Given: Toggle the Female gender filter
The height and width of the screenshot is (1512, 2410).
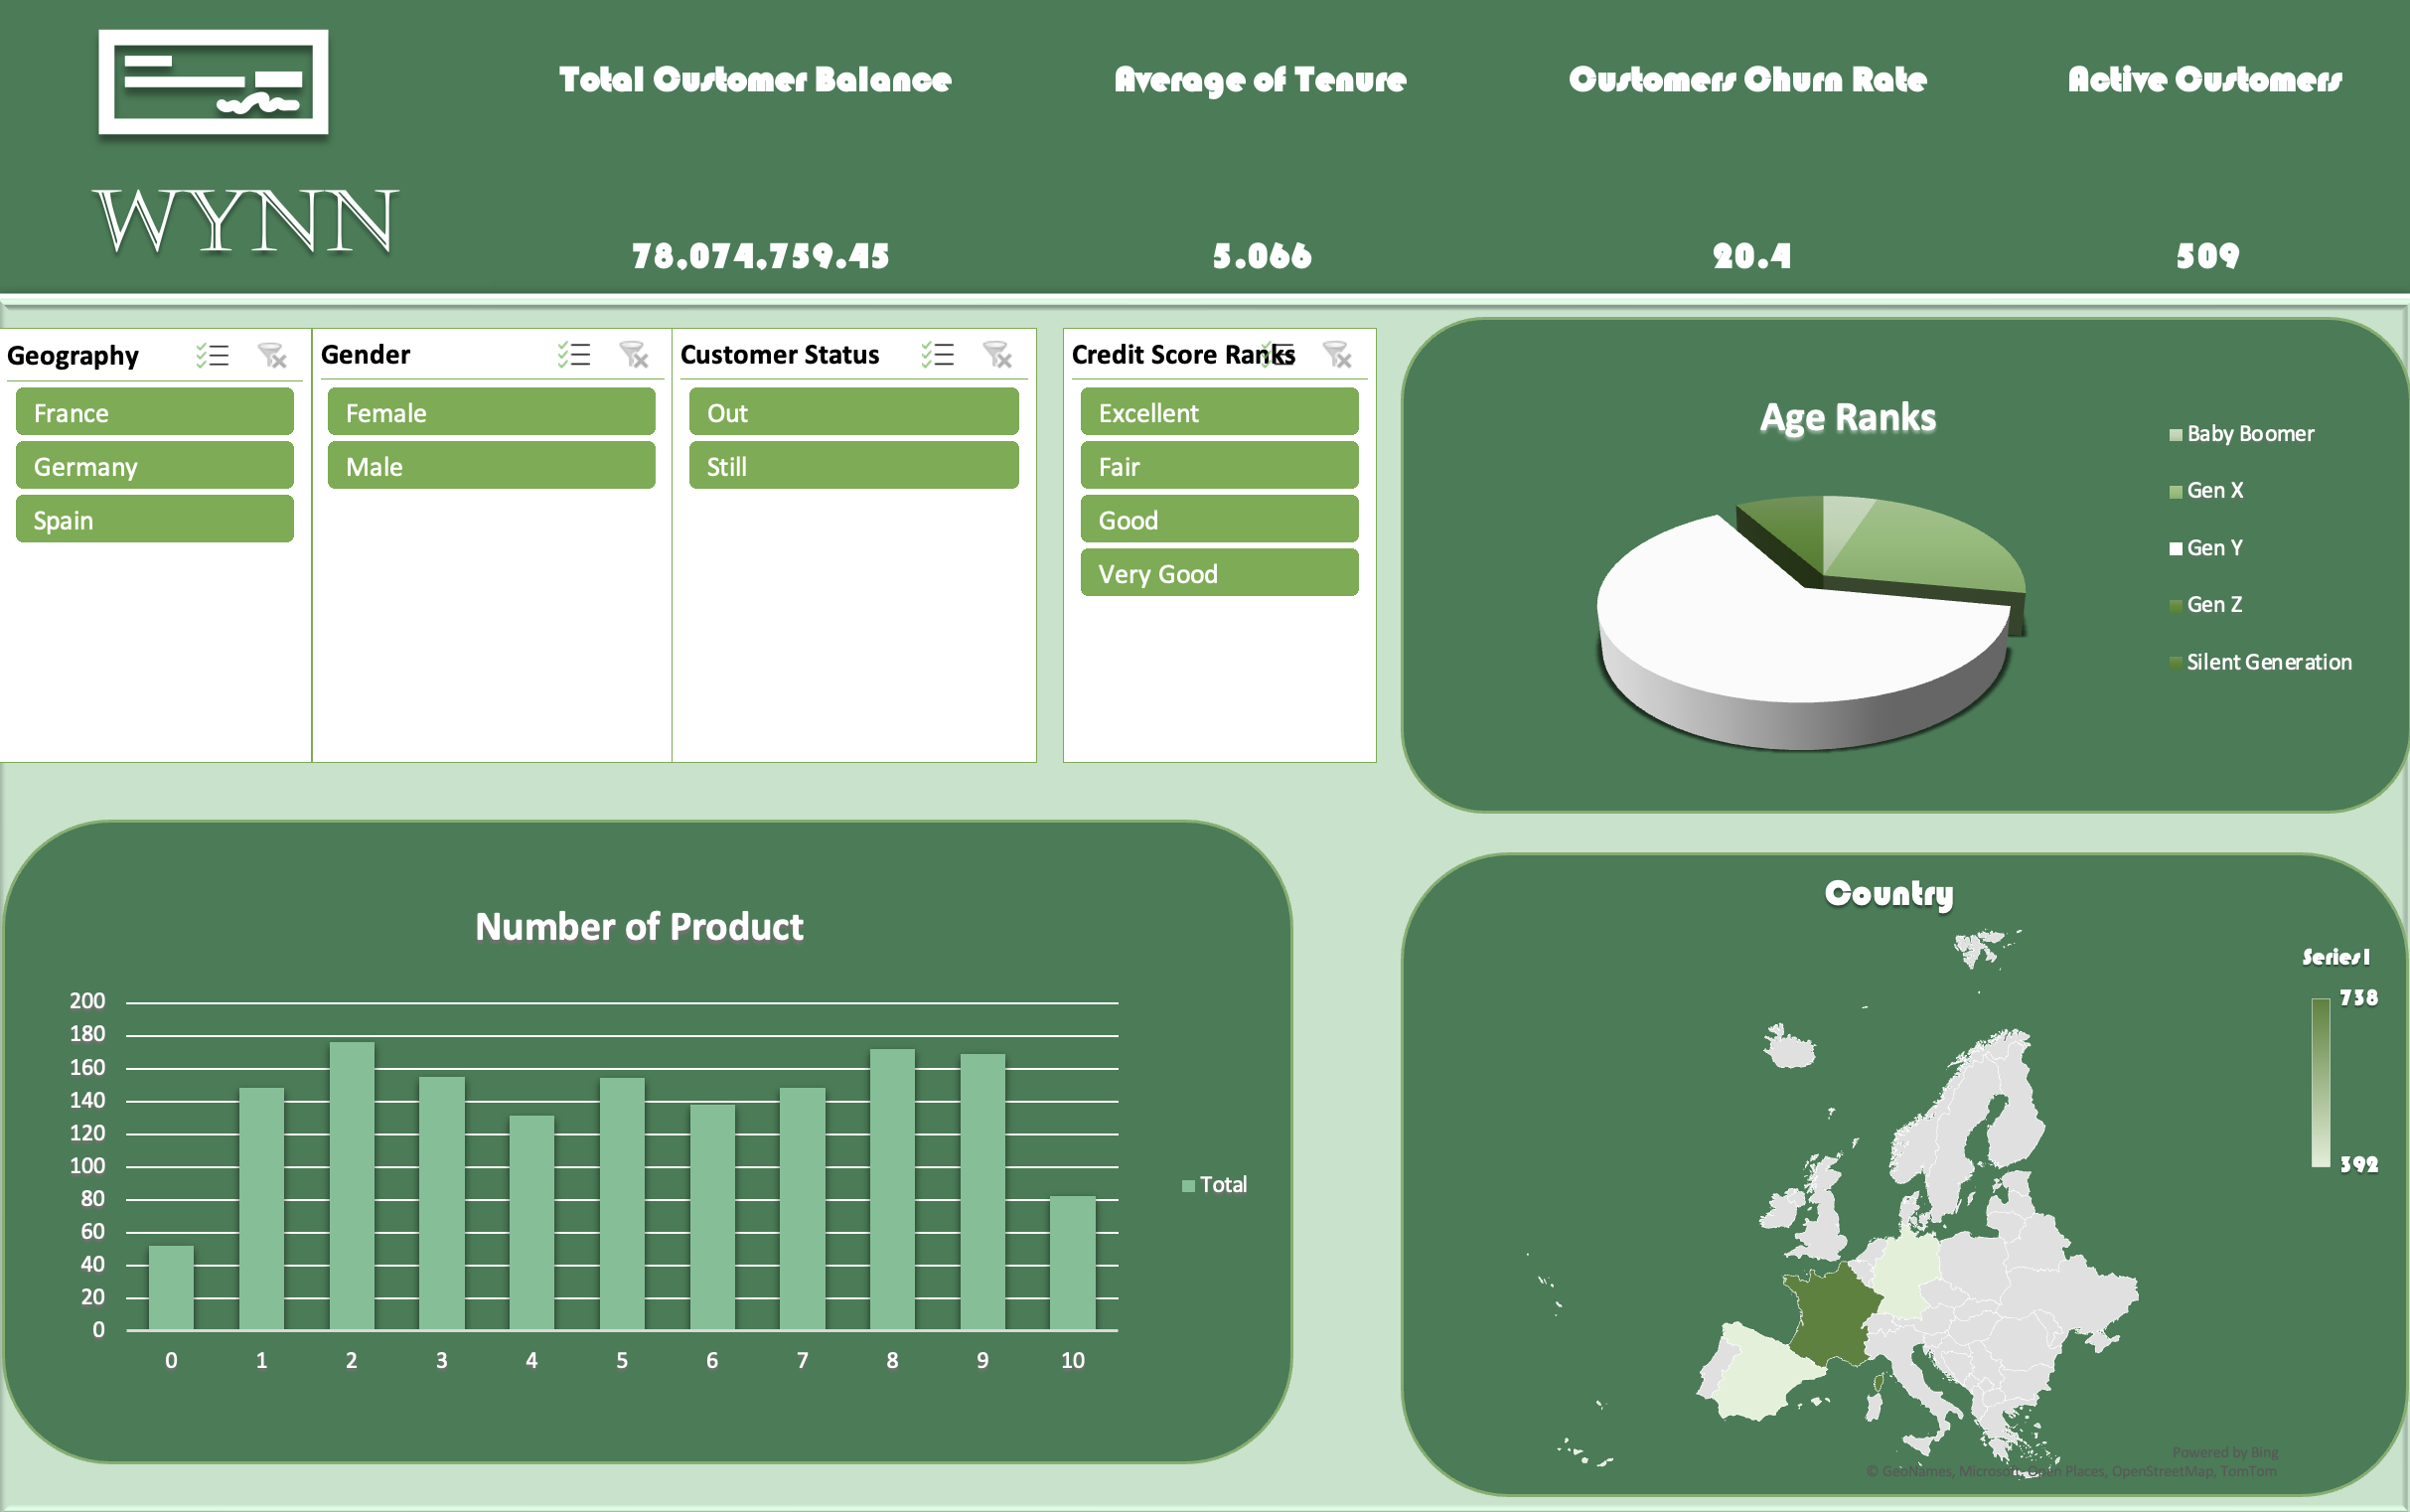Looking at the screenshot, I should click(491, 412).
